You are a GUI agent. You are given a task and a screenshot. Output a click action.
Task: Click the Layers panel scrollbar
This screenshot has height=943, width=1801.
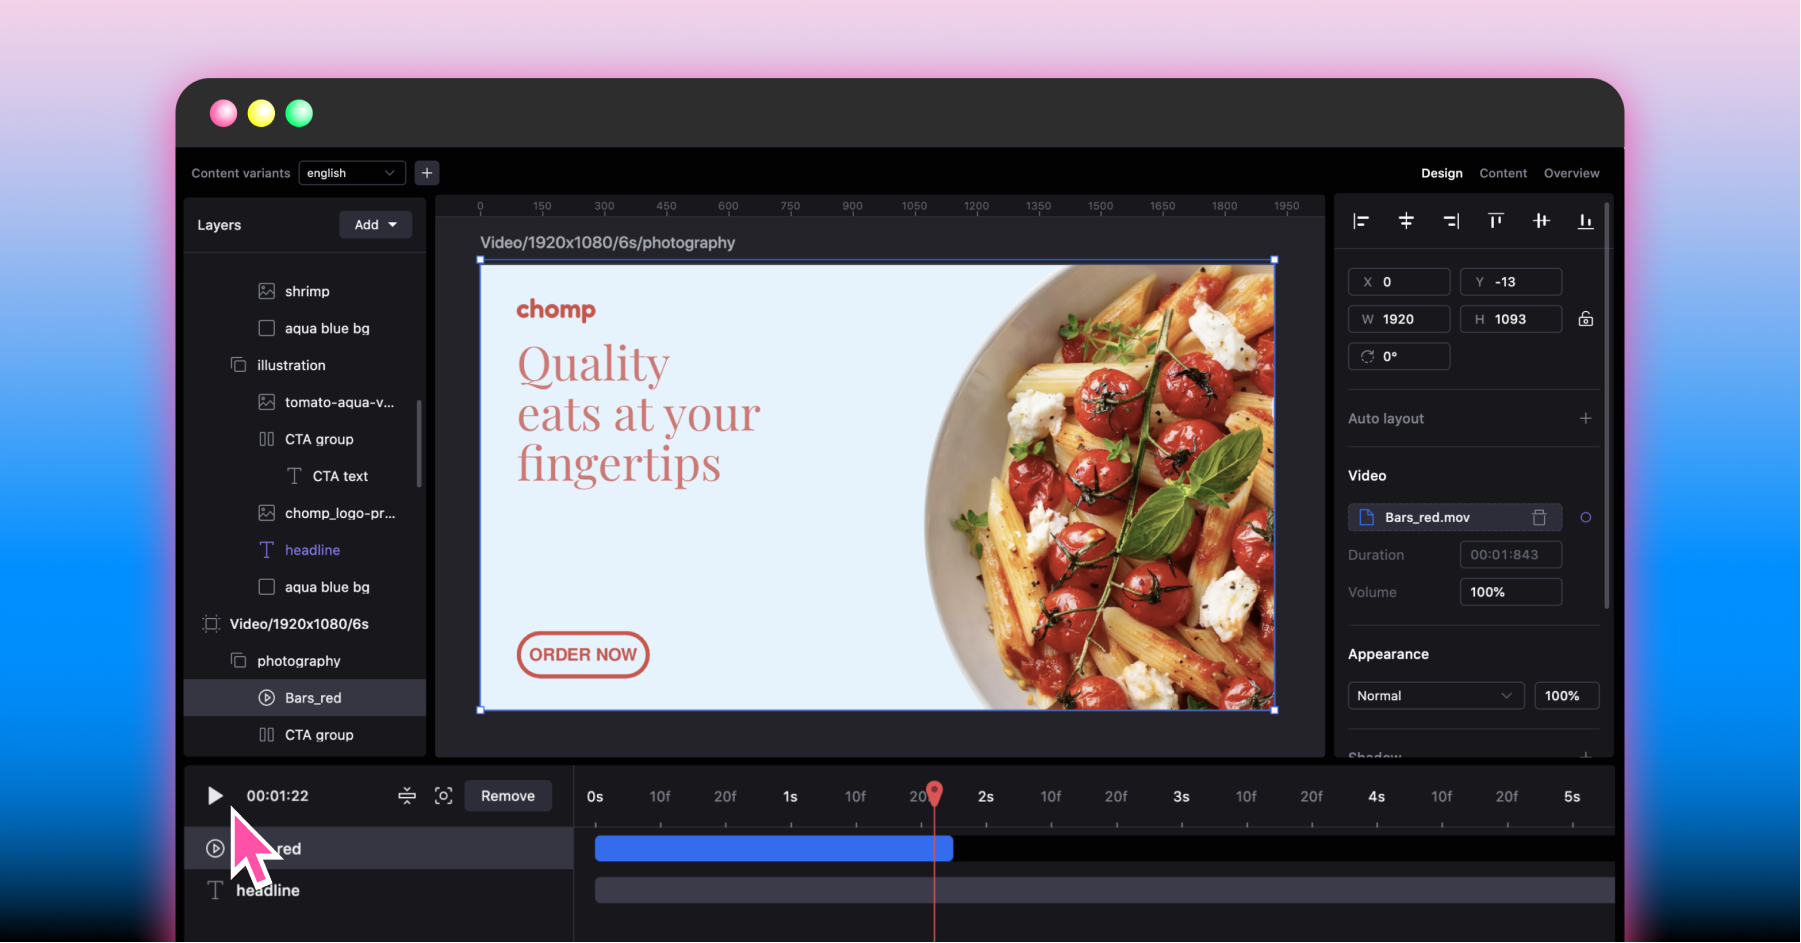(x=419, y=443)
